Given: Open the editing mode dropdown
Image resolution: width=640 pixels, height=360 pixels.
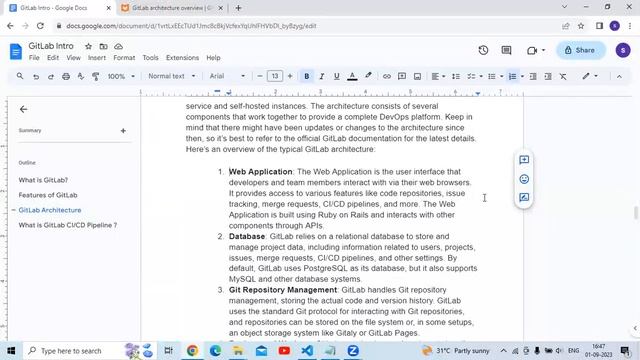Looking at the screenshot, I should point(590,76).
